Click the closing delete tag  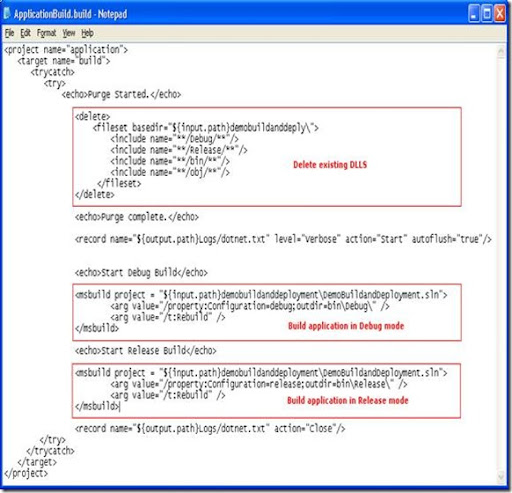point(95,194)
